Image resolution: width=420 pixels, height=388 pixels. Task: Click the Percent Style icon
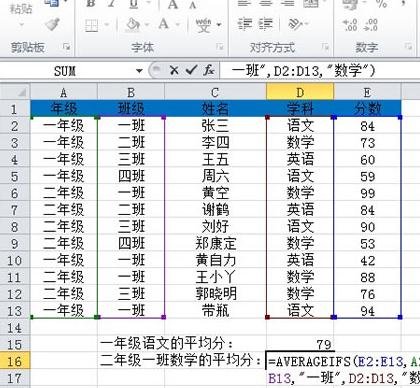pos(382,5)
